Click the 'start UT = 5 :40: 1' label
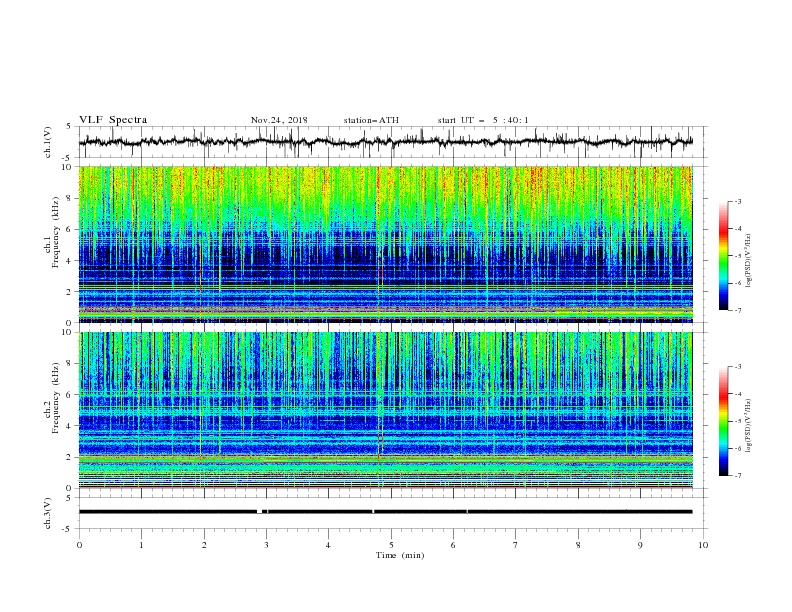Viewport: 792px width, 612px height. [483, 120]
